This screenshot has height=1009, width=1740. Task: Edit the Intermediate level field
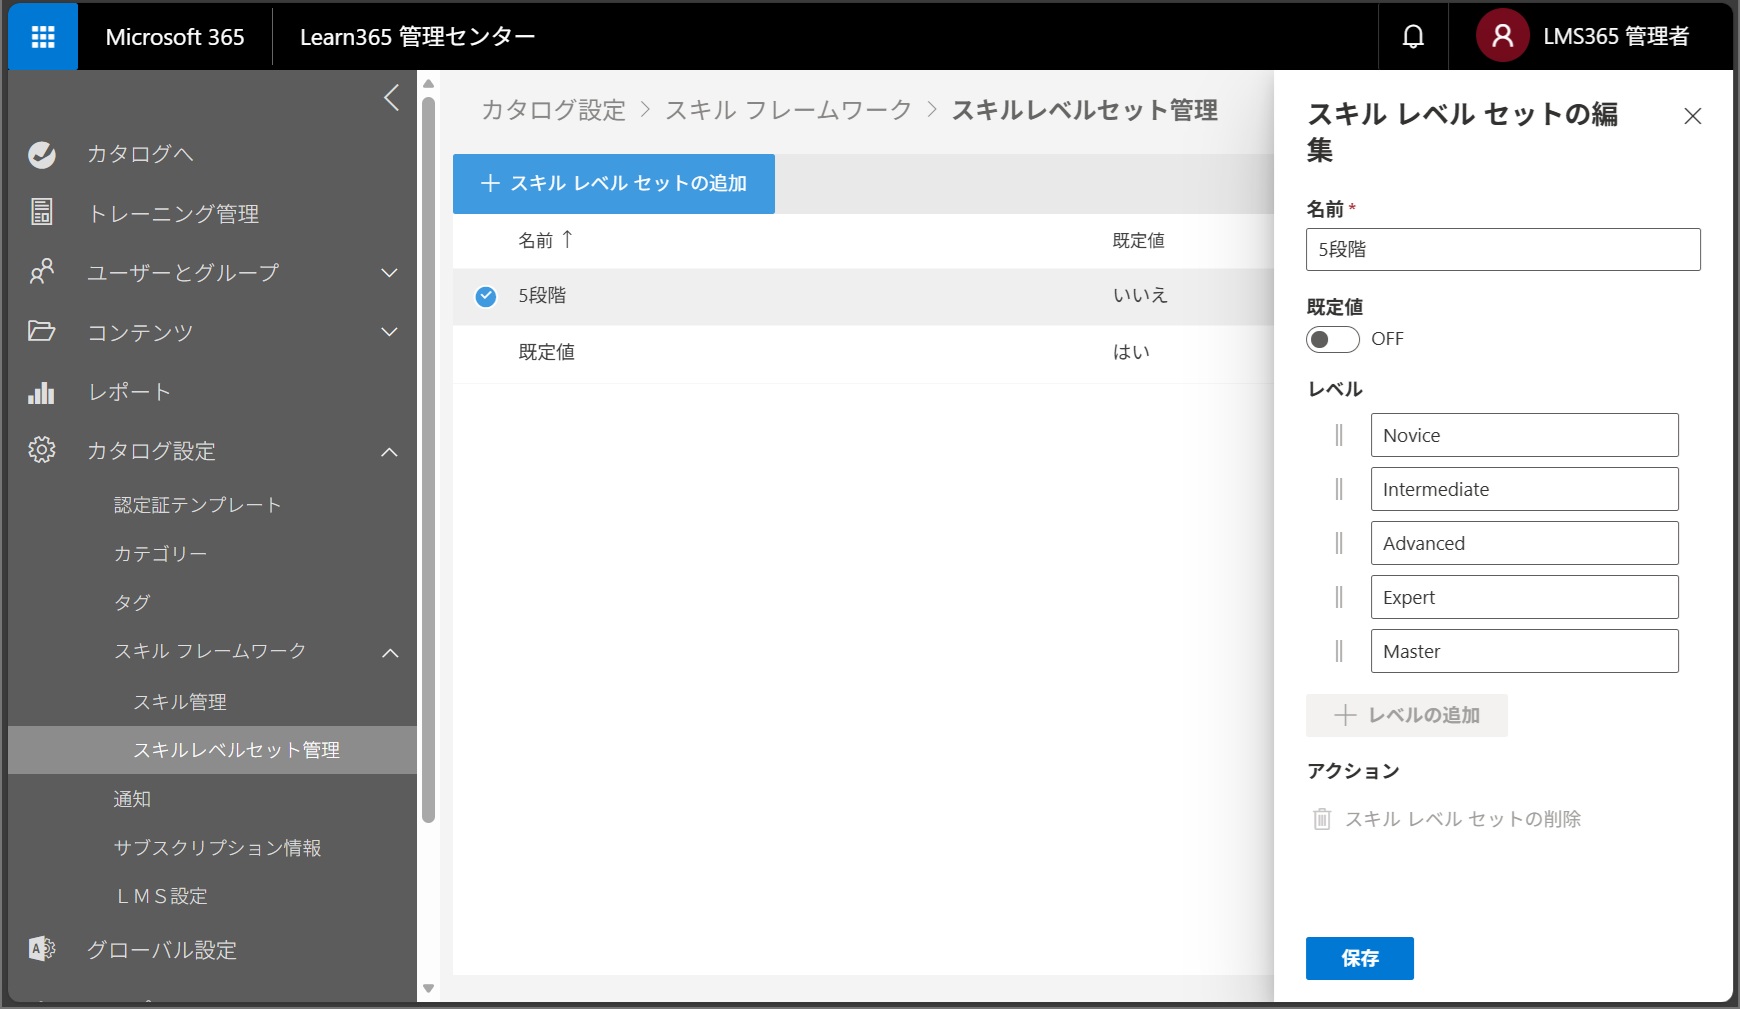(x=1525, y=489)
